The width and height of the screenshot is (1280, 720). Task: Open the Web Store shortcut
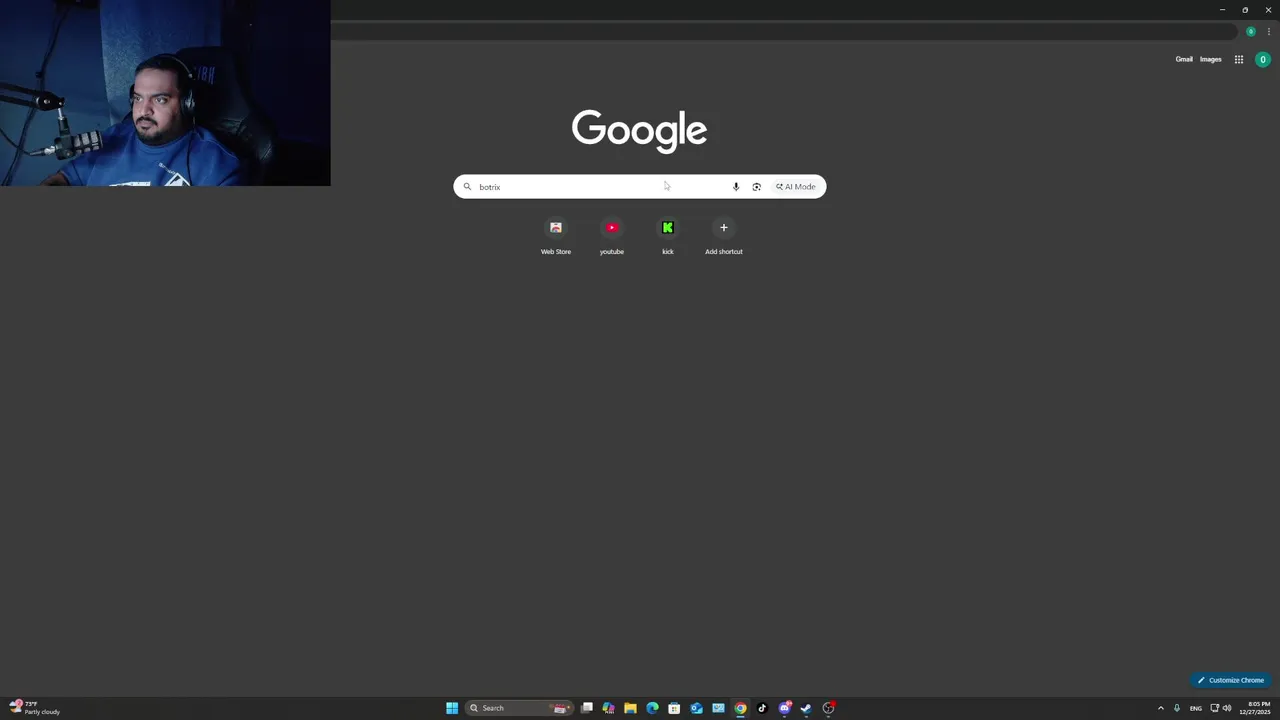[x=556, y=237]
